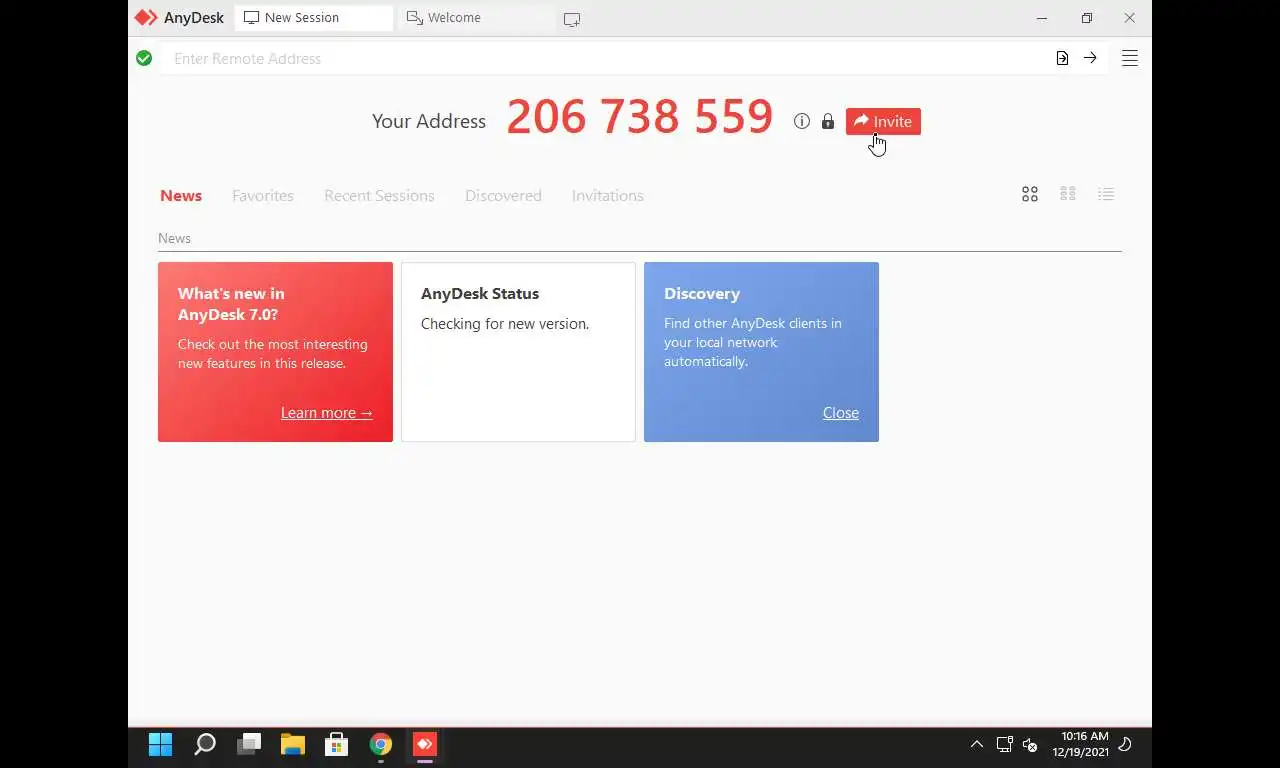
Task: Select the Favorites tab
Action: point(263,195)
